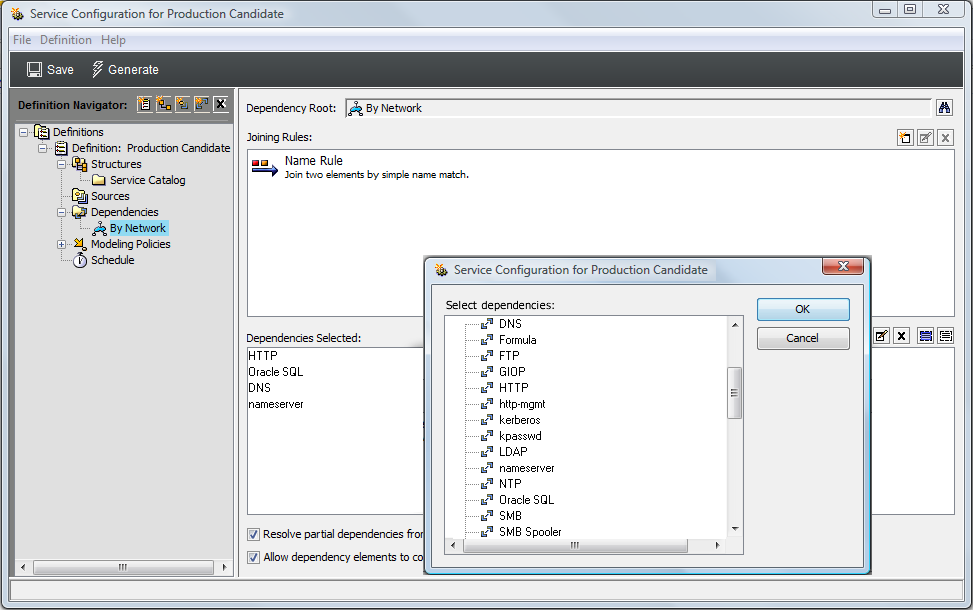Select the Dependencies label in the tree
The image size is (973, 610).
pos(125,212)
